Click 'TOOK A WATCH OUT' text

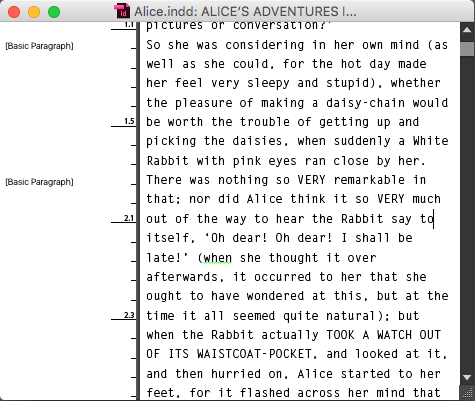coord(383,335)
